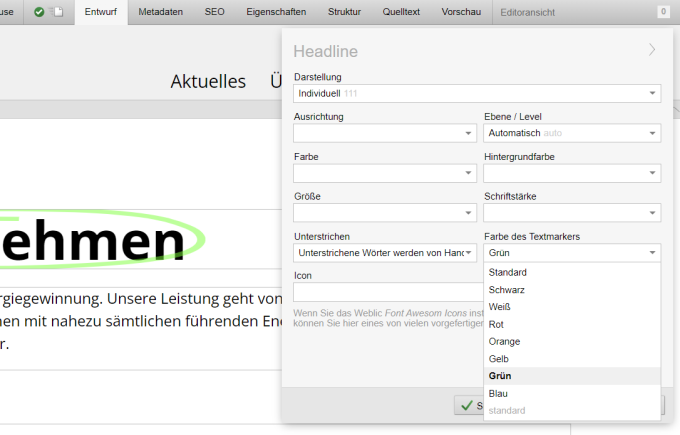This screenshot has width=680, height=435.
Task: Open the Farbe dropdown
Action: 385,173
